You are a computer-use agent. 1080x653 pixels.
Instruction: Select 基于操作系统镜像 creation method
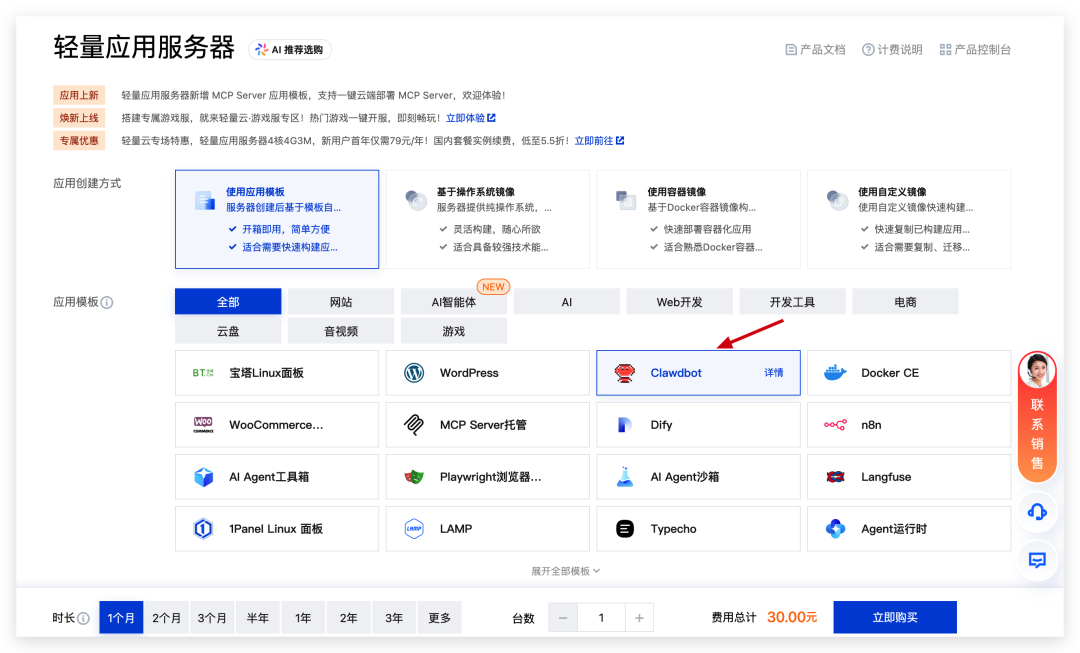click(487, 219)
